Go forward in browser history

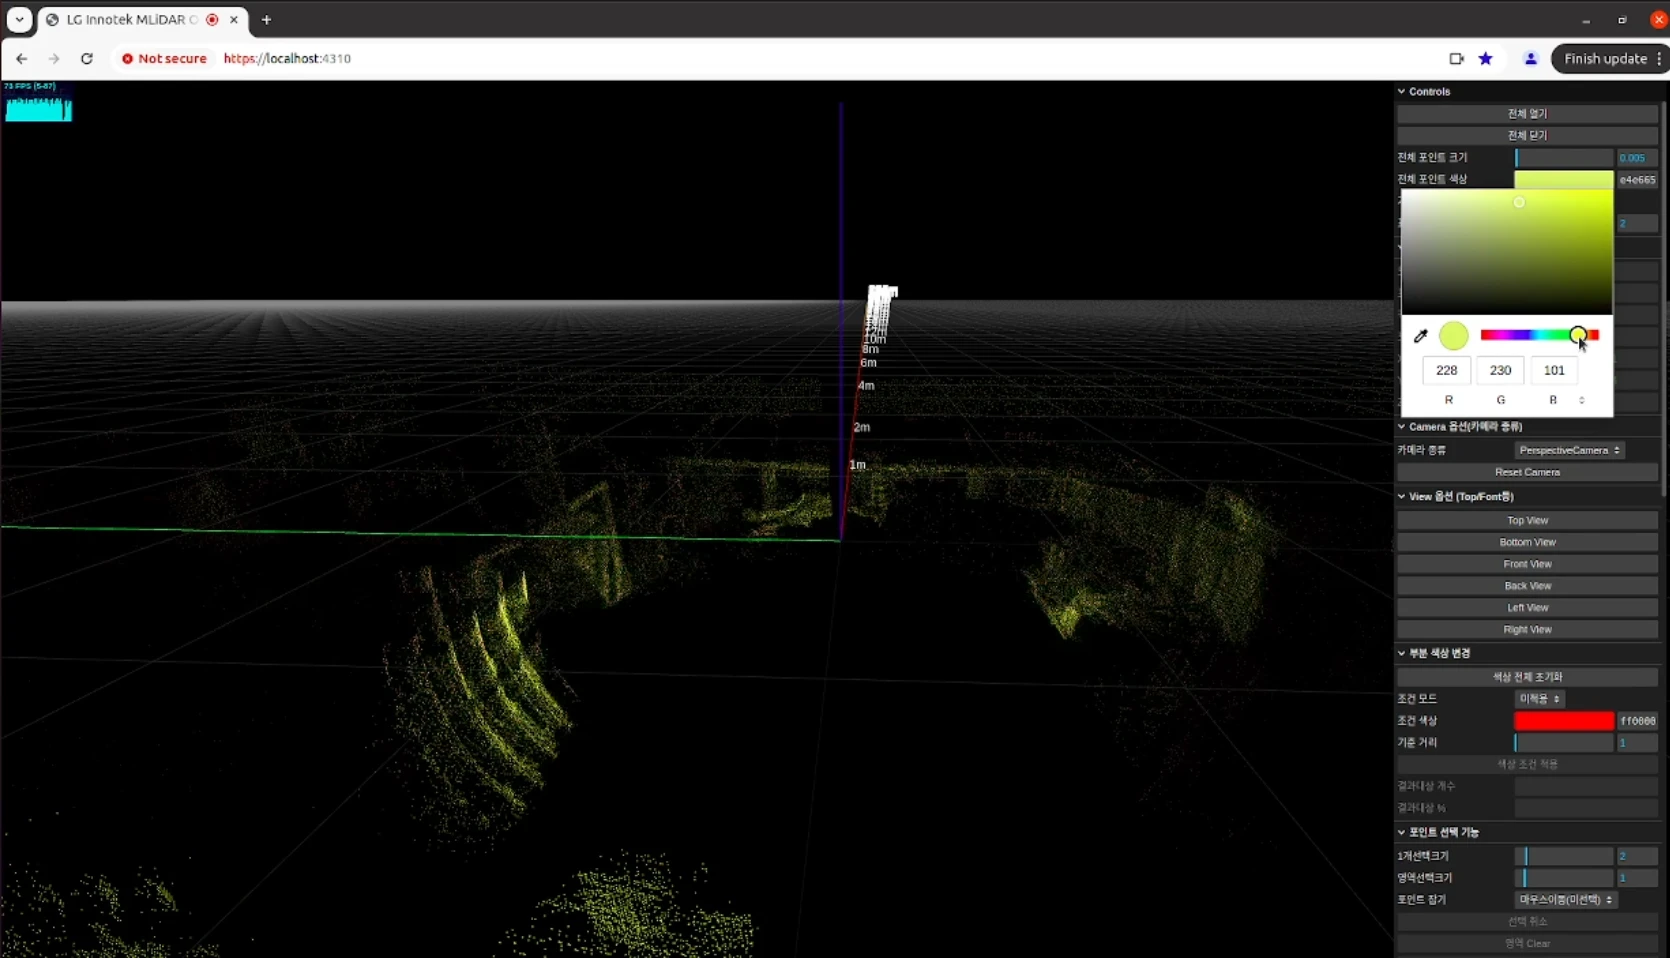(x=54, y=59)
